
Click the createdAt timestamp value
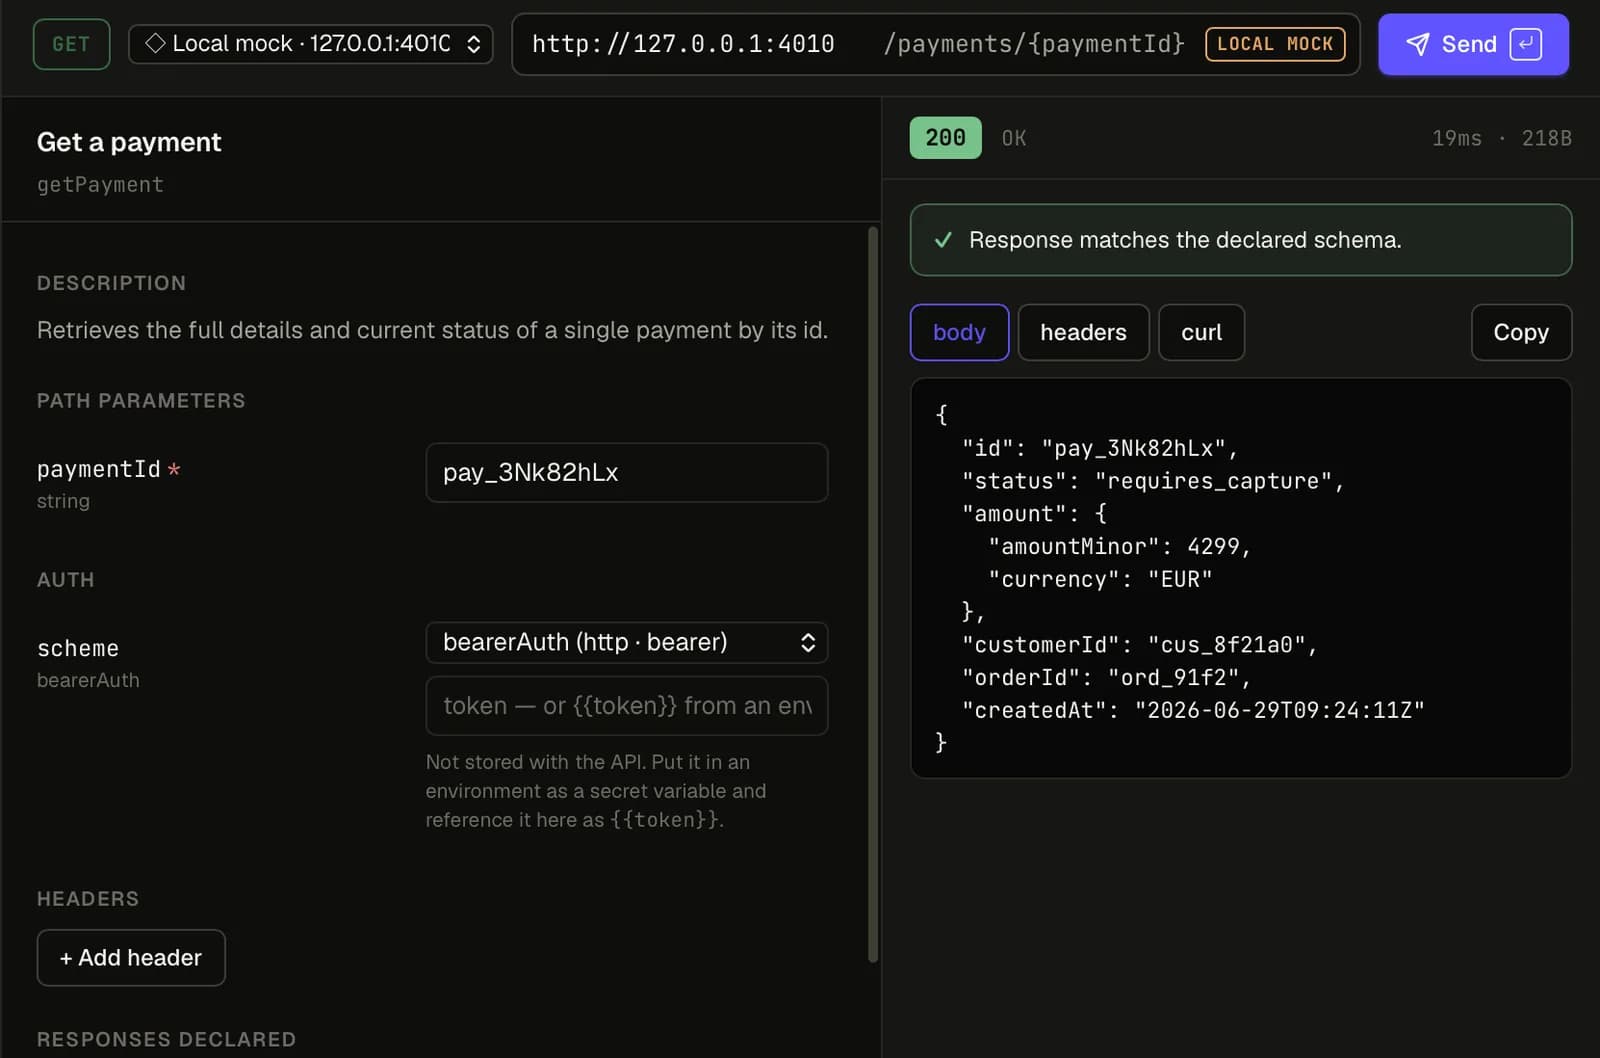pyautogui.click(x=1279, y=710)
